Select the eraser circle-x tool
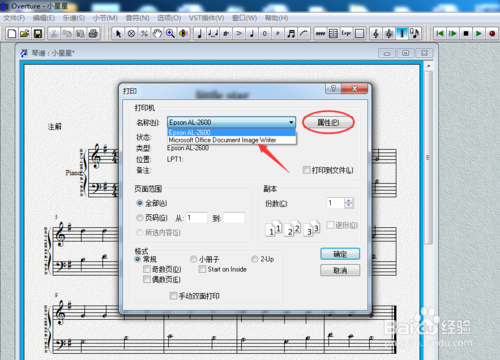The width and height of the screenshot is (500, 360). click(x=131, y=33)
